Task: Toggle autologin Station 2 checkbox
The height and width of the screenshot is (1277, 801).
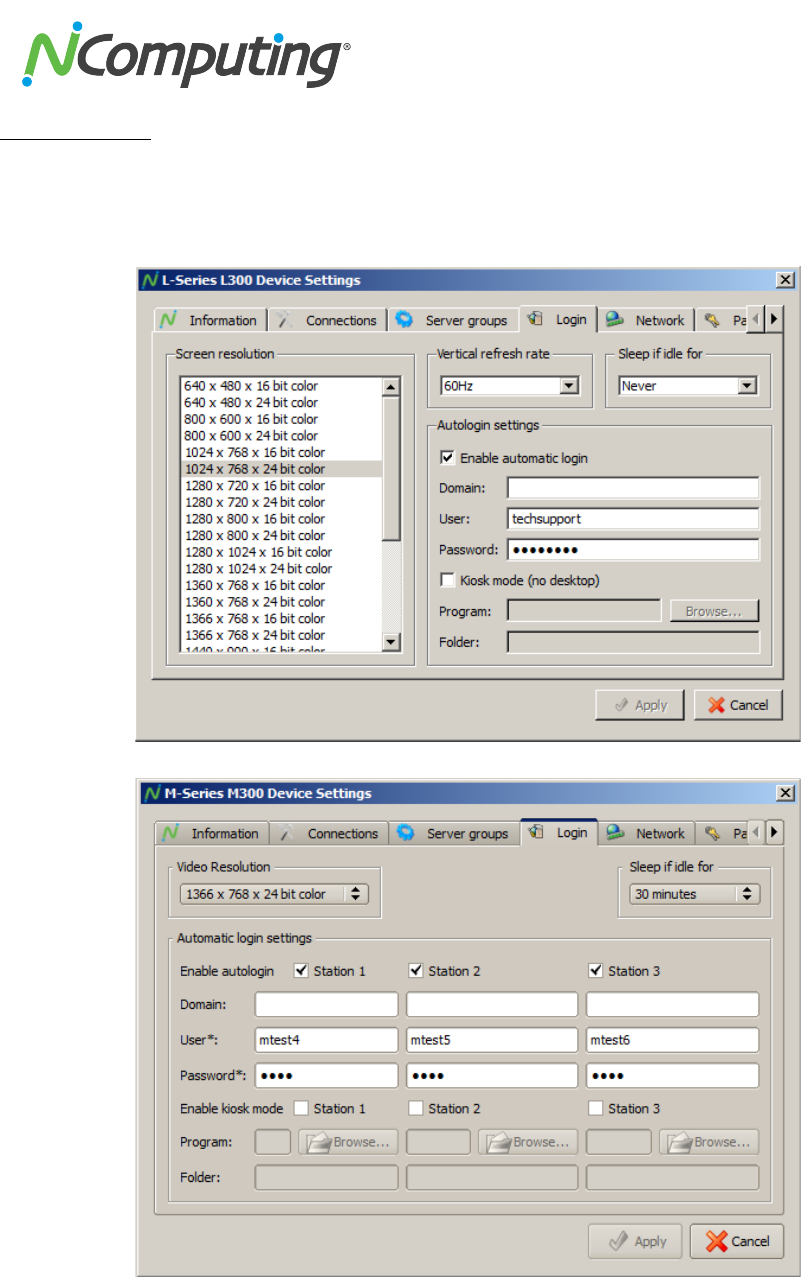Action: pos(416,970)
